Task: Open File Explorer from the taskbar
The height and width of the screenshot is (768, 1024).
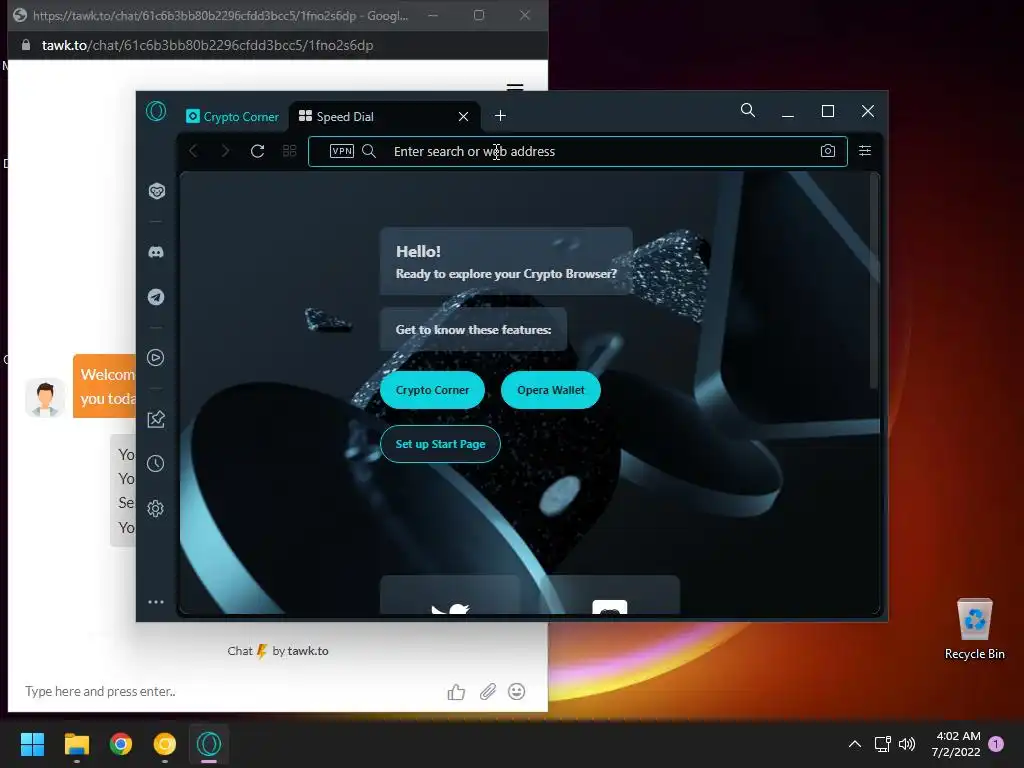Action: (x=76, y=744)
